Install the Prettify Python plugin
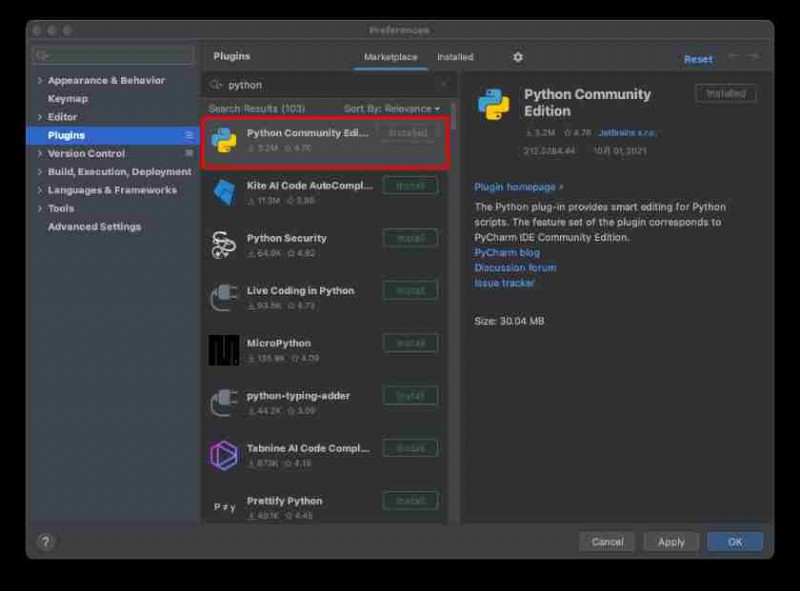 pyautogui.click(x=410, y=501)
